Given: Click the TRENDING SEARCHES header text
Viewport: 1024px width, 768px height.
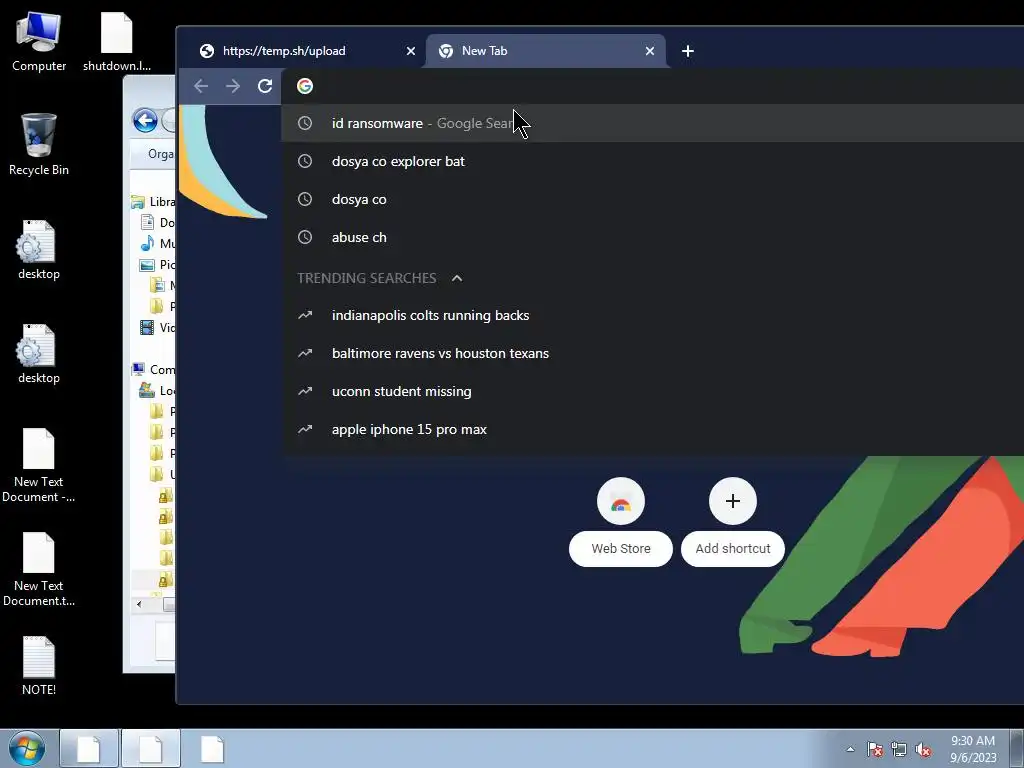Looking at the screenshot, I should click(366, 278).
